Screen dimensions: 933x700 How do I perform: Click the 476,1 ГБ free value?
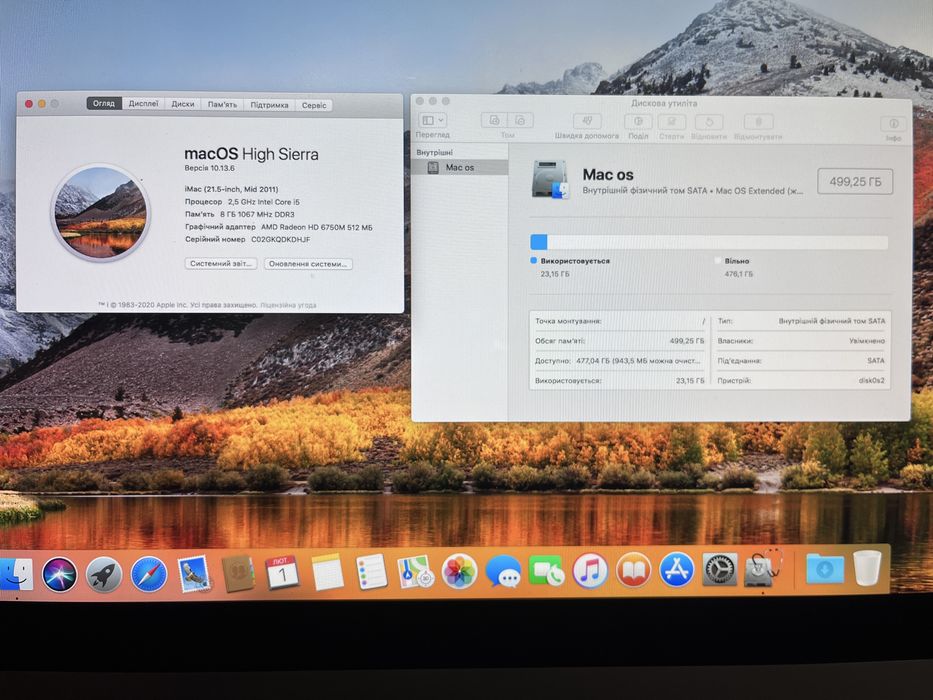point(738,274)
